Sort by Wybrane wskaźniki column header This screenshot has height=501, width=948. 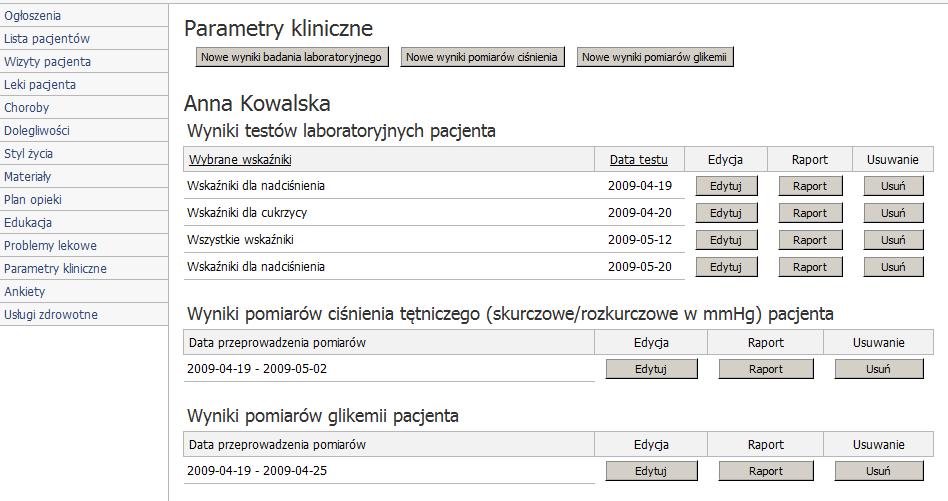tap(240, 160)
